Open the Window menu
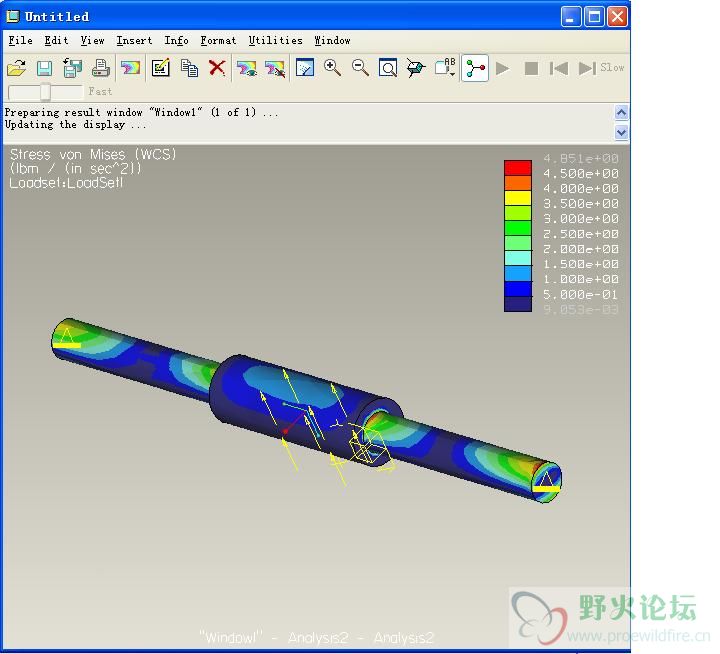The height and width of the screenshot is (654, 720). (332, 40)
